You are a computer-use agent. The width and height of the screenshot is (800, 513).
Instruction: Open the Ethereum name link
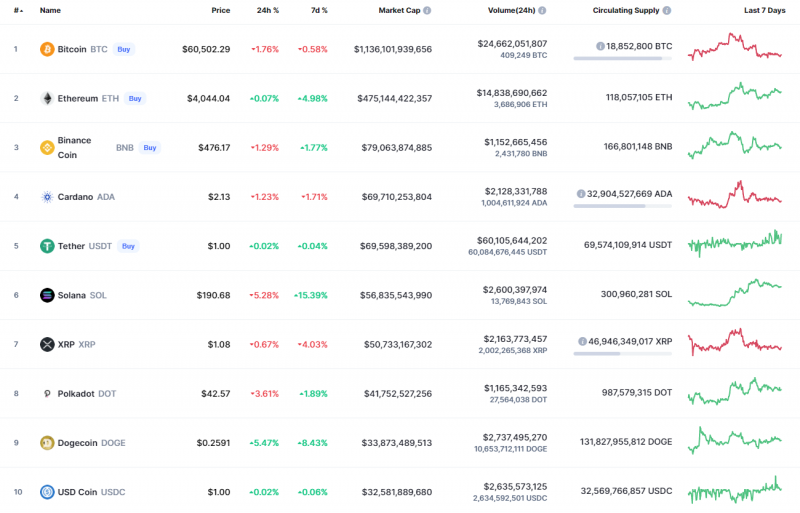pyautogui.click(x=78, y=99)
